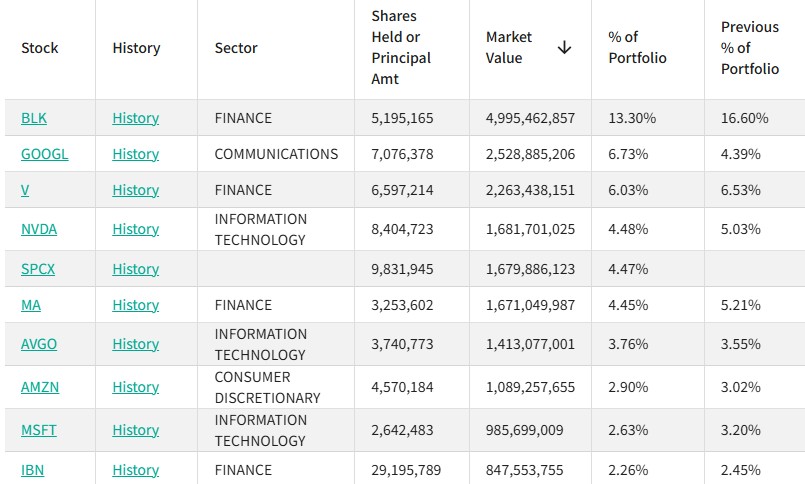Sort by % of Portfolio column header
The image size is (805, 484).
click(x=637, y=47)
